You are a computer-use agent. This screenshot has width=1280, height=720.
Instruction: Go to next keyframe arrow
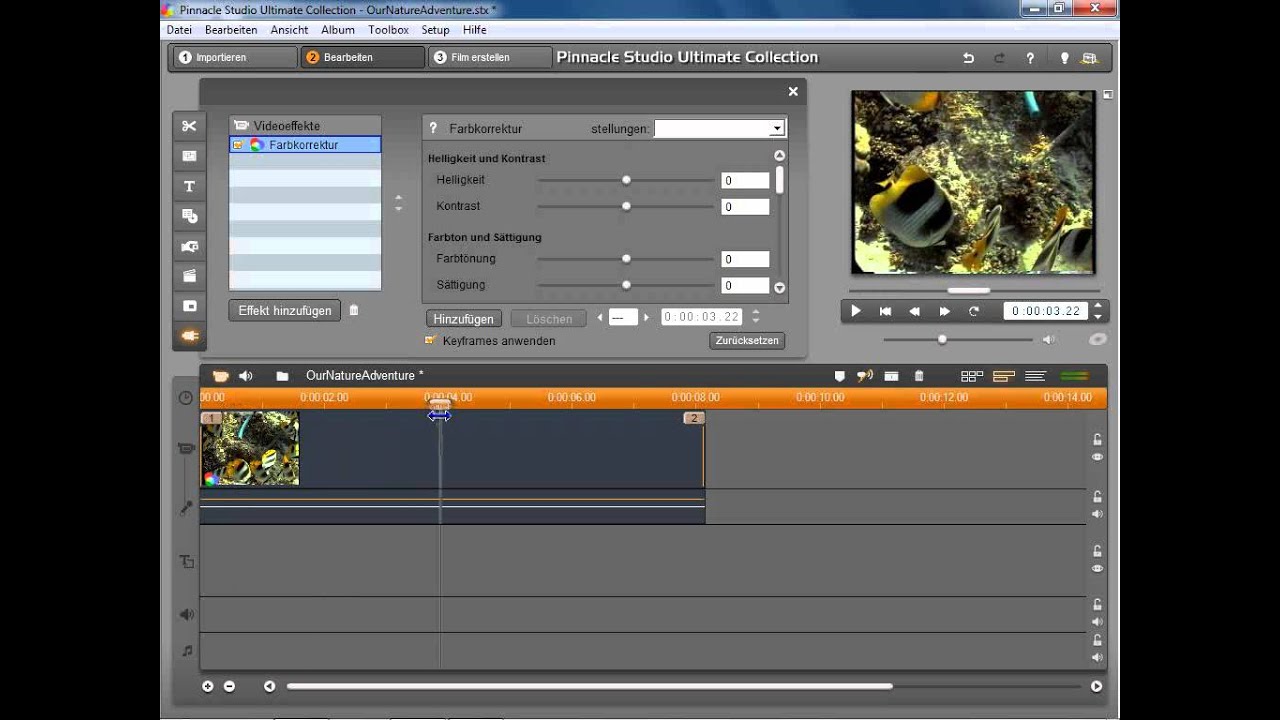click(x=646, y=318)
